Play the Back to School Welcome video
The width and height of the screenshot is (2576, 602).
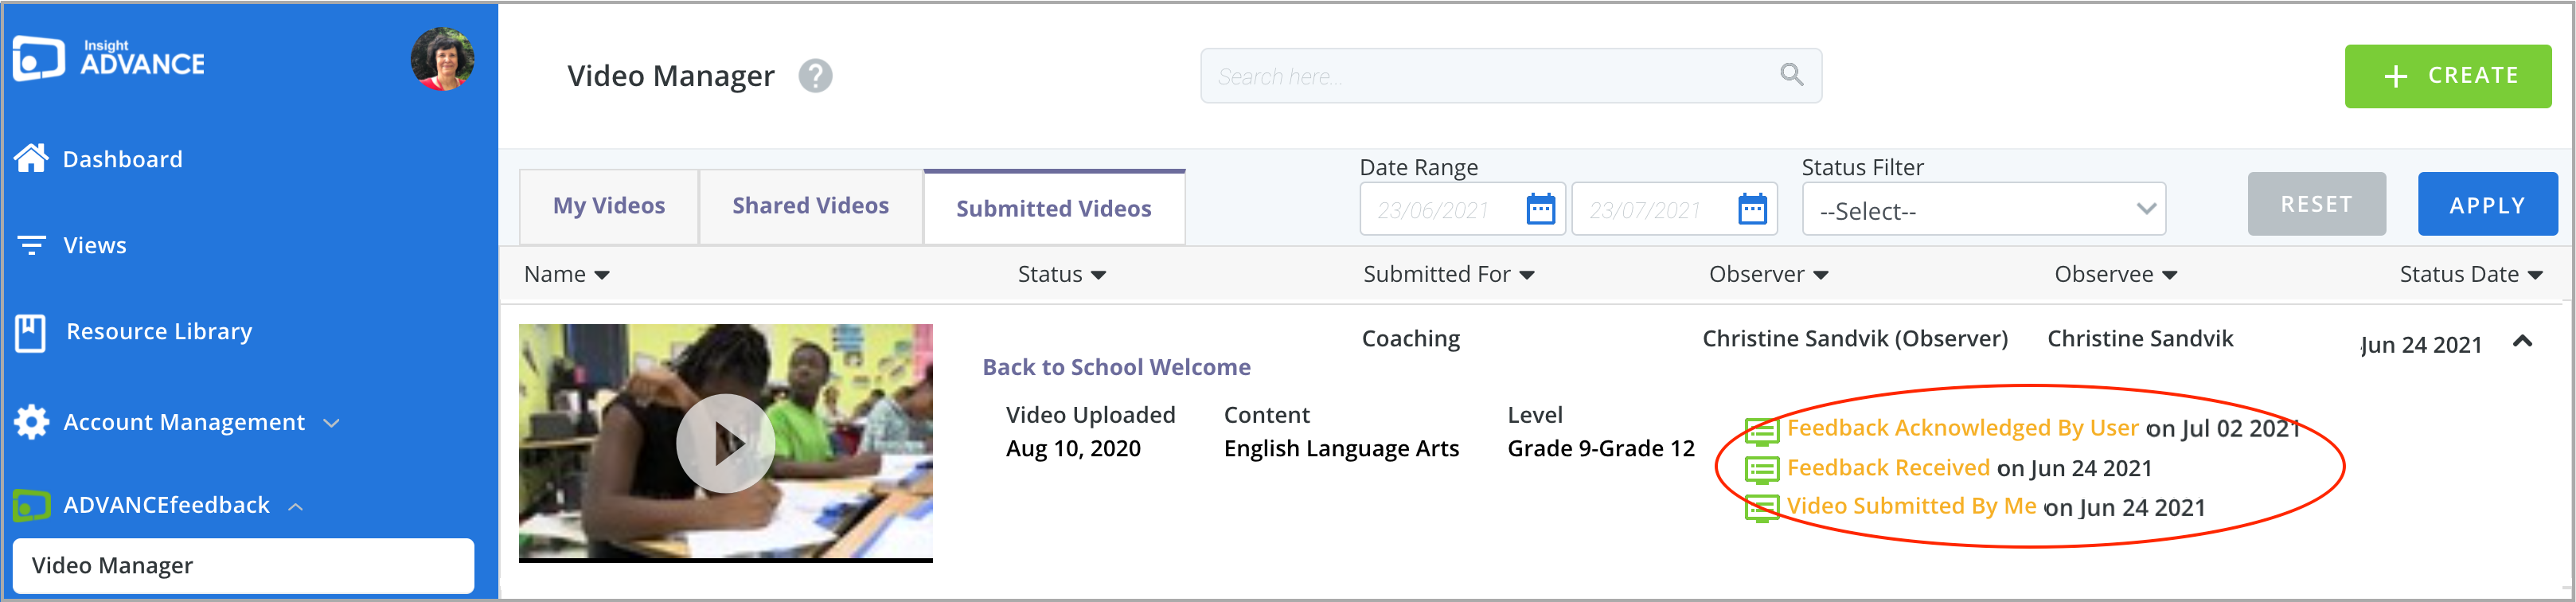tap(725, 443)
